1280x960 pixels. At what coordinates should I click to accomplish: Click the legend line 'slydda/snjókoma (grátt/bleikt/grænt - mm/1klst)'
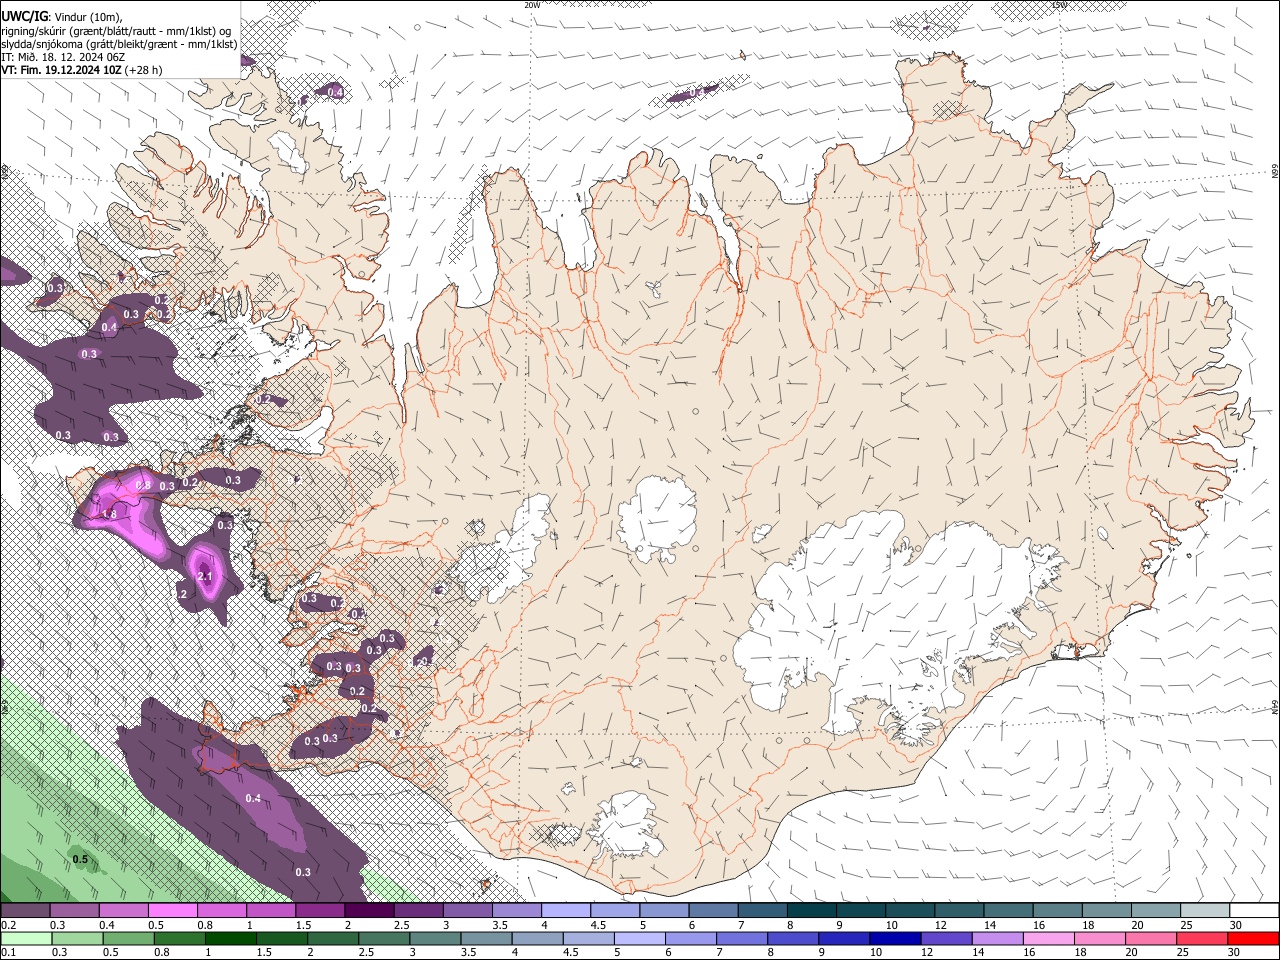(119, 44)
